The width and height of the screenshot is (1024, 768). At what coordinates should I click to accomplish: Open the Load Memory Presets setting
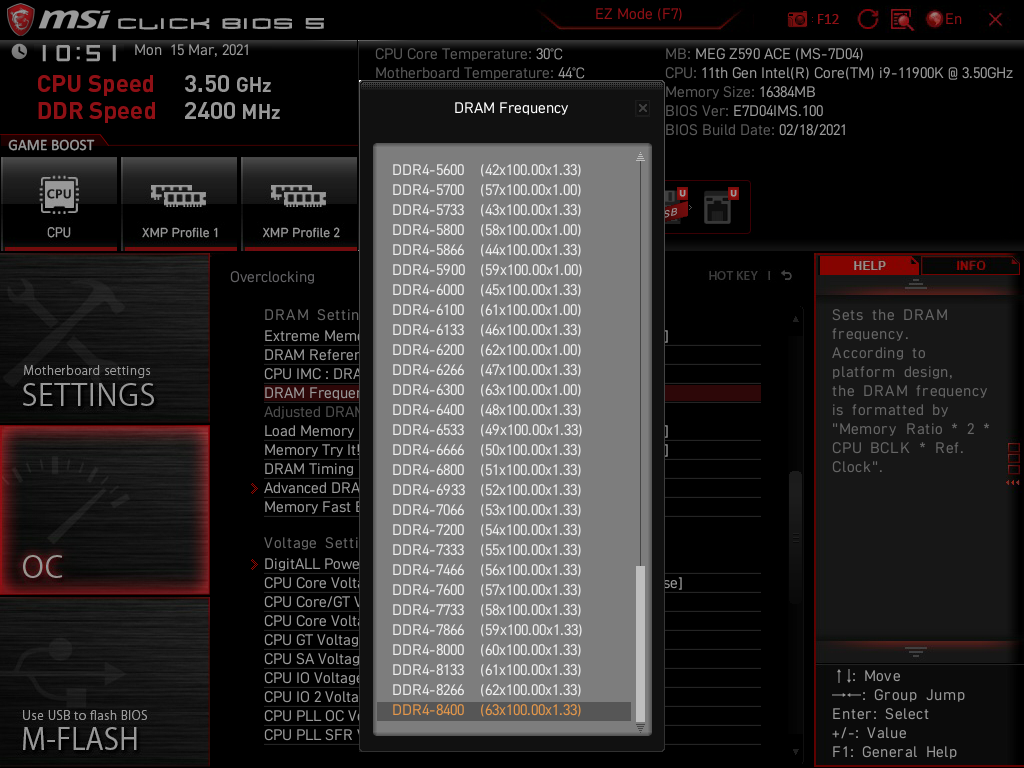[x=311, y=432]
